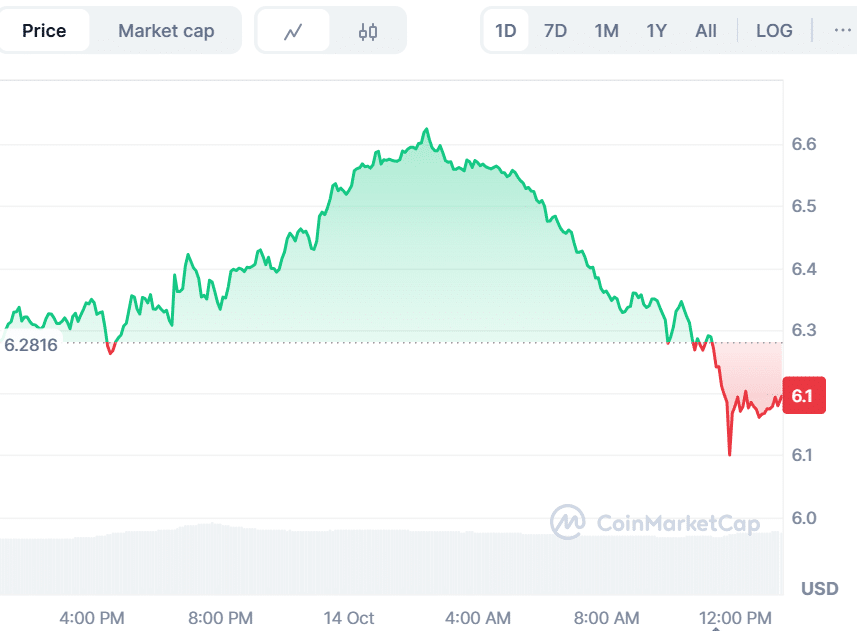Click the USD currency label
857x631 pixels.
[819, 588]
